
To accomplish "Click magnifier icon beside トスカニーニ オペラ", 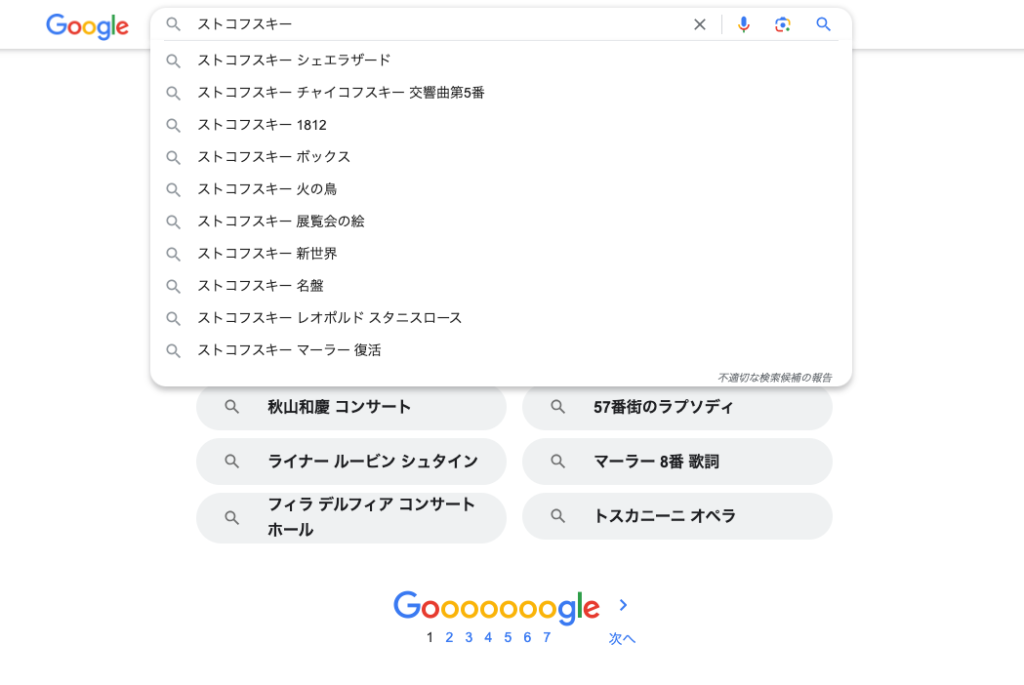I will [558, 516].
